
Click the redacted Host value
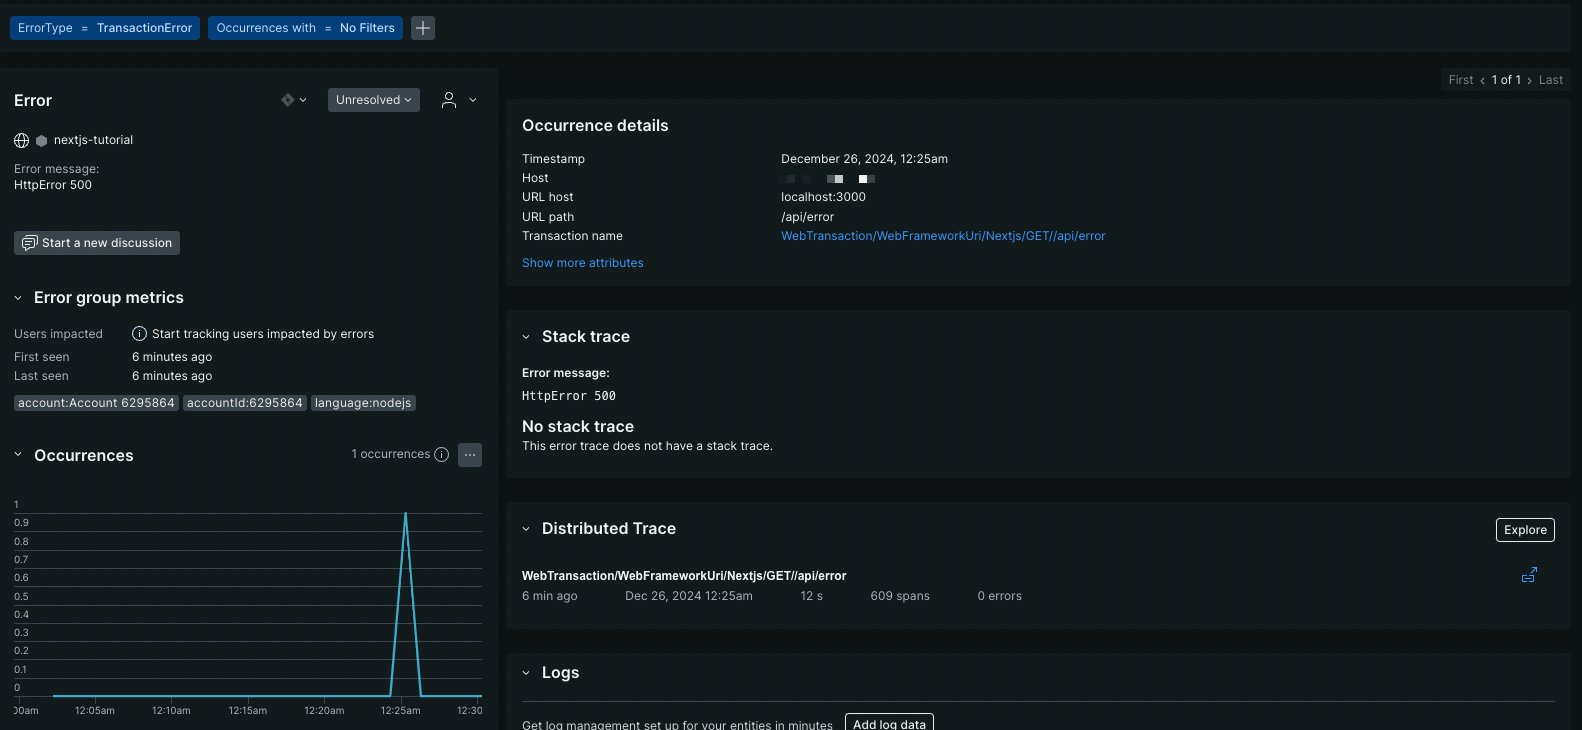pos(829,179)
